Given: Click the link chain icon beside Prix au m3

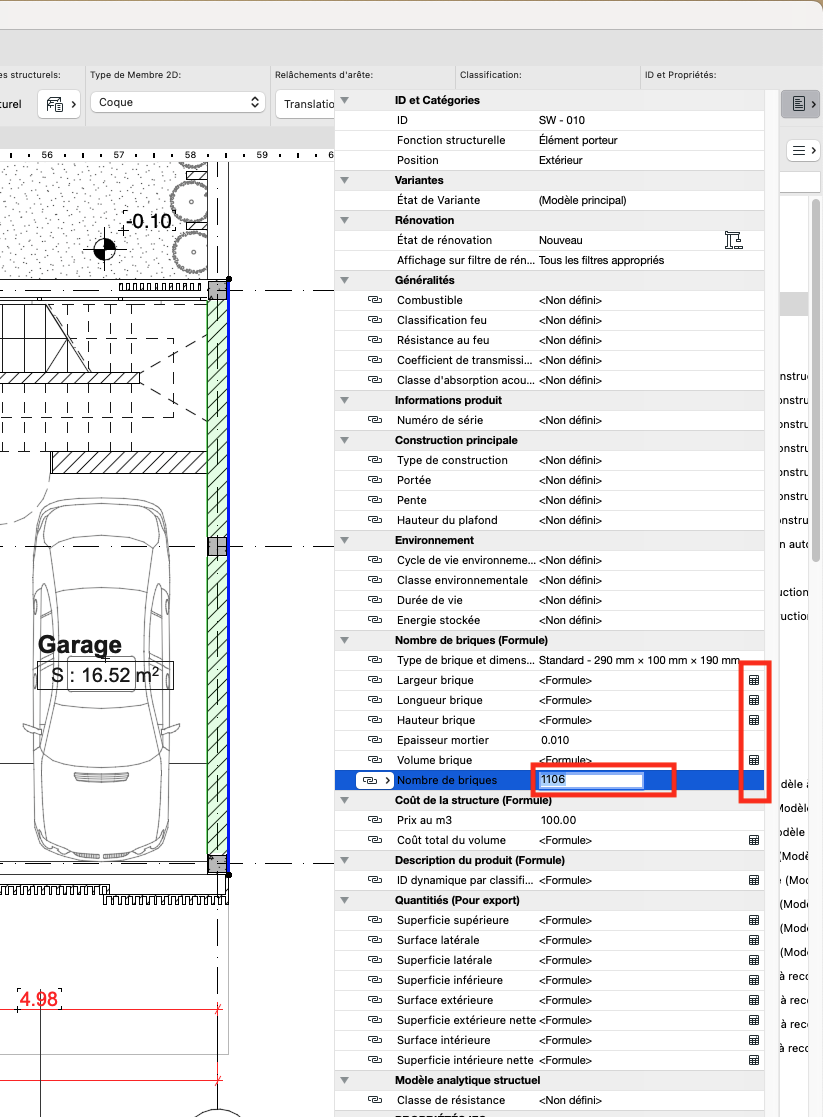Looking at the screenshot, I should click(x=375, y=820).
